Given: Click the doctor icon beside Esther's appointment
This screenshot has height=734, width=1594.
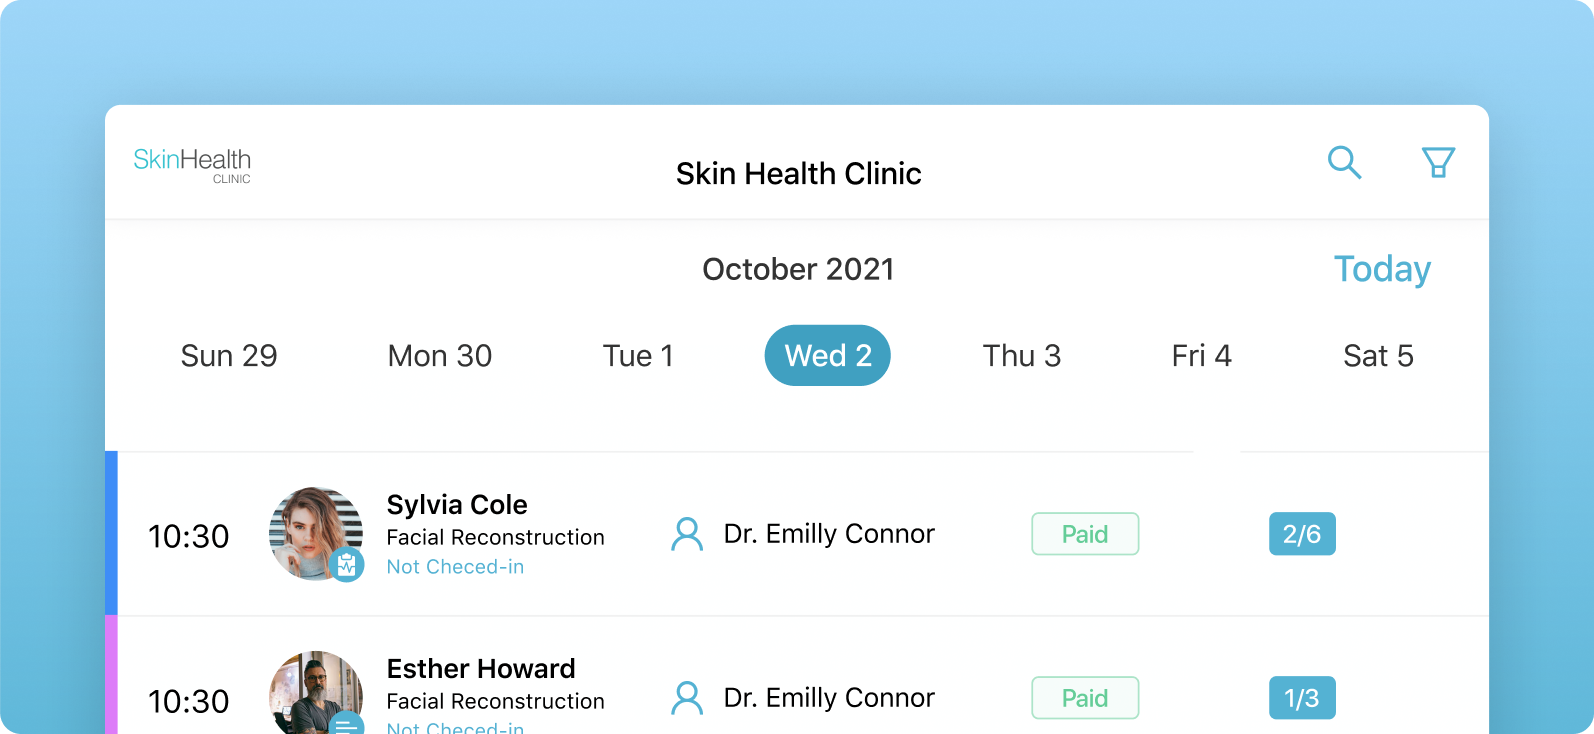Looking at the screenshot, I should click(x=687, y=698).
